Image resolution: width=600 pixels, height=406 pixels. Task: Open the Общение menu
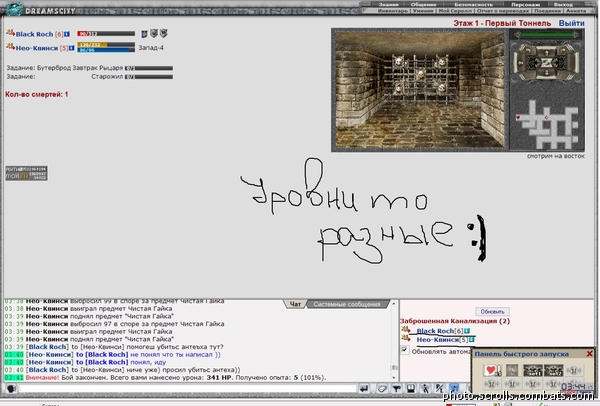click(423, 4)
